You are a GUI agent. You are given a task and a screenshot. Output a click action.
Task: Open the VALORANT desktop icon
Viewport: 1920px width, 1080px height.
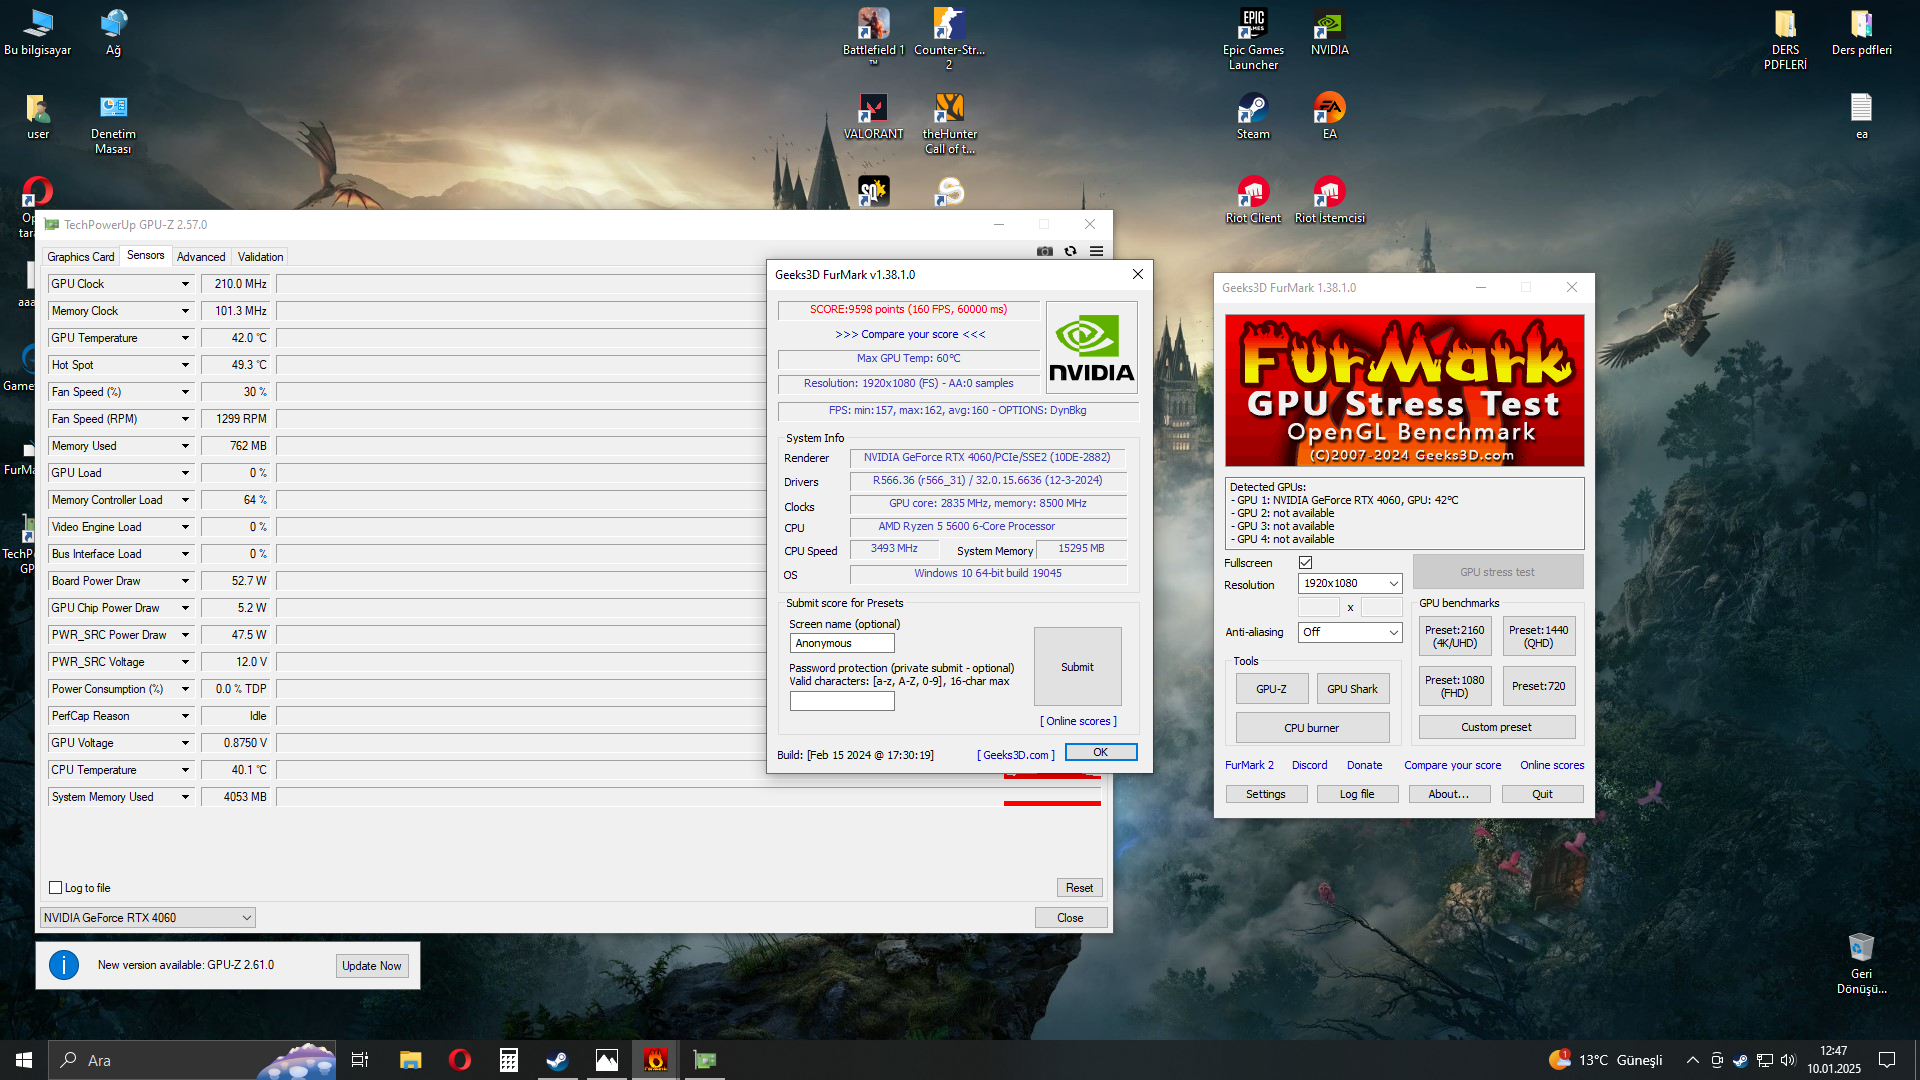[x=873, y=109]
